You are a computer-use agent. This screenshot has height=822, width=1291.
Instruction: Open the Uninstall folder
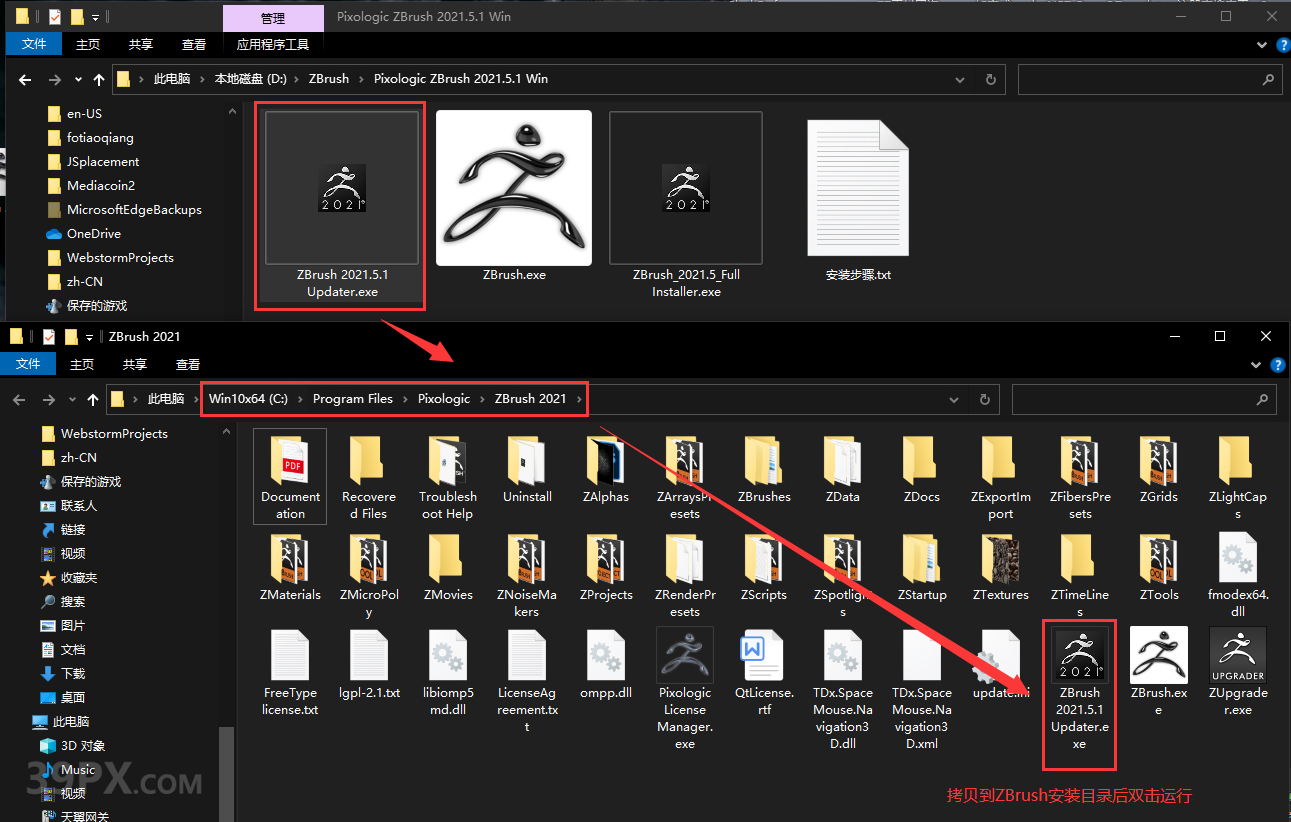click(527, 471)
